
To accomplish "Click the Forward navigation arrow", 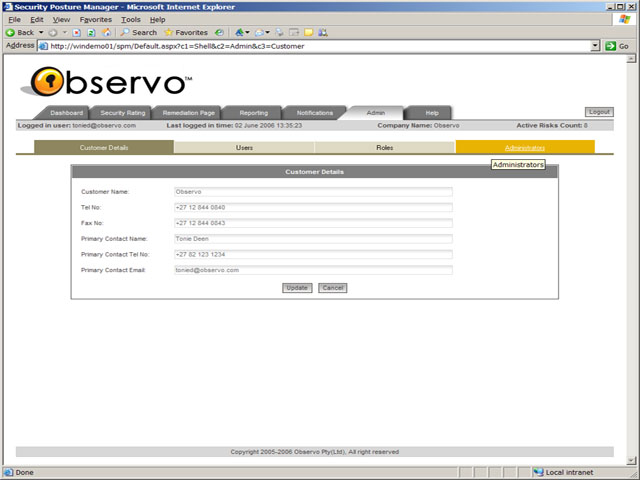I will click(x=53, y=33).
